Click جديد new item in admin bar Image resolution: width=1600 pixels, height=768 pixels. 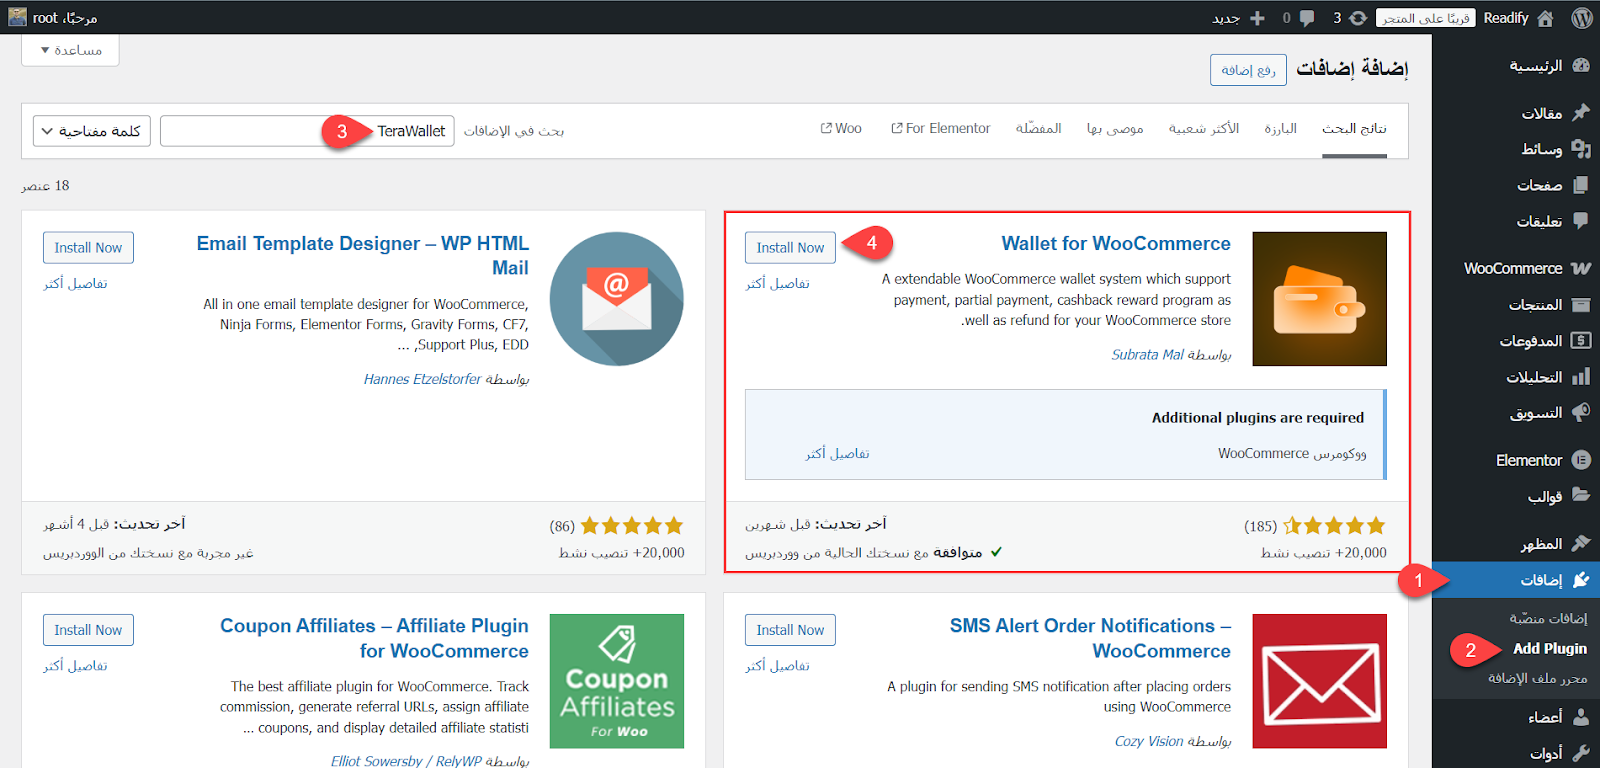click(1226, 18)
